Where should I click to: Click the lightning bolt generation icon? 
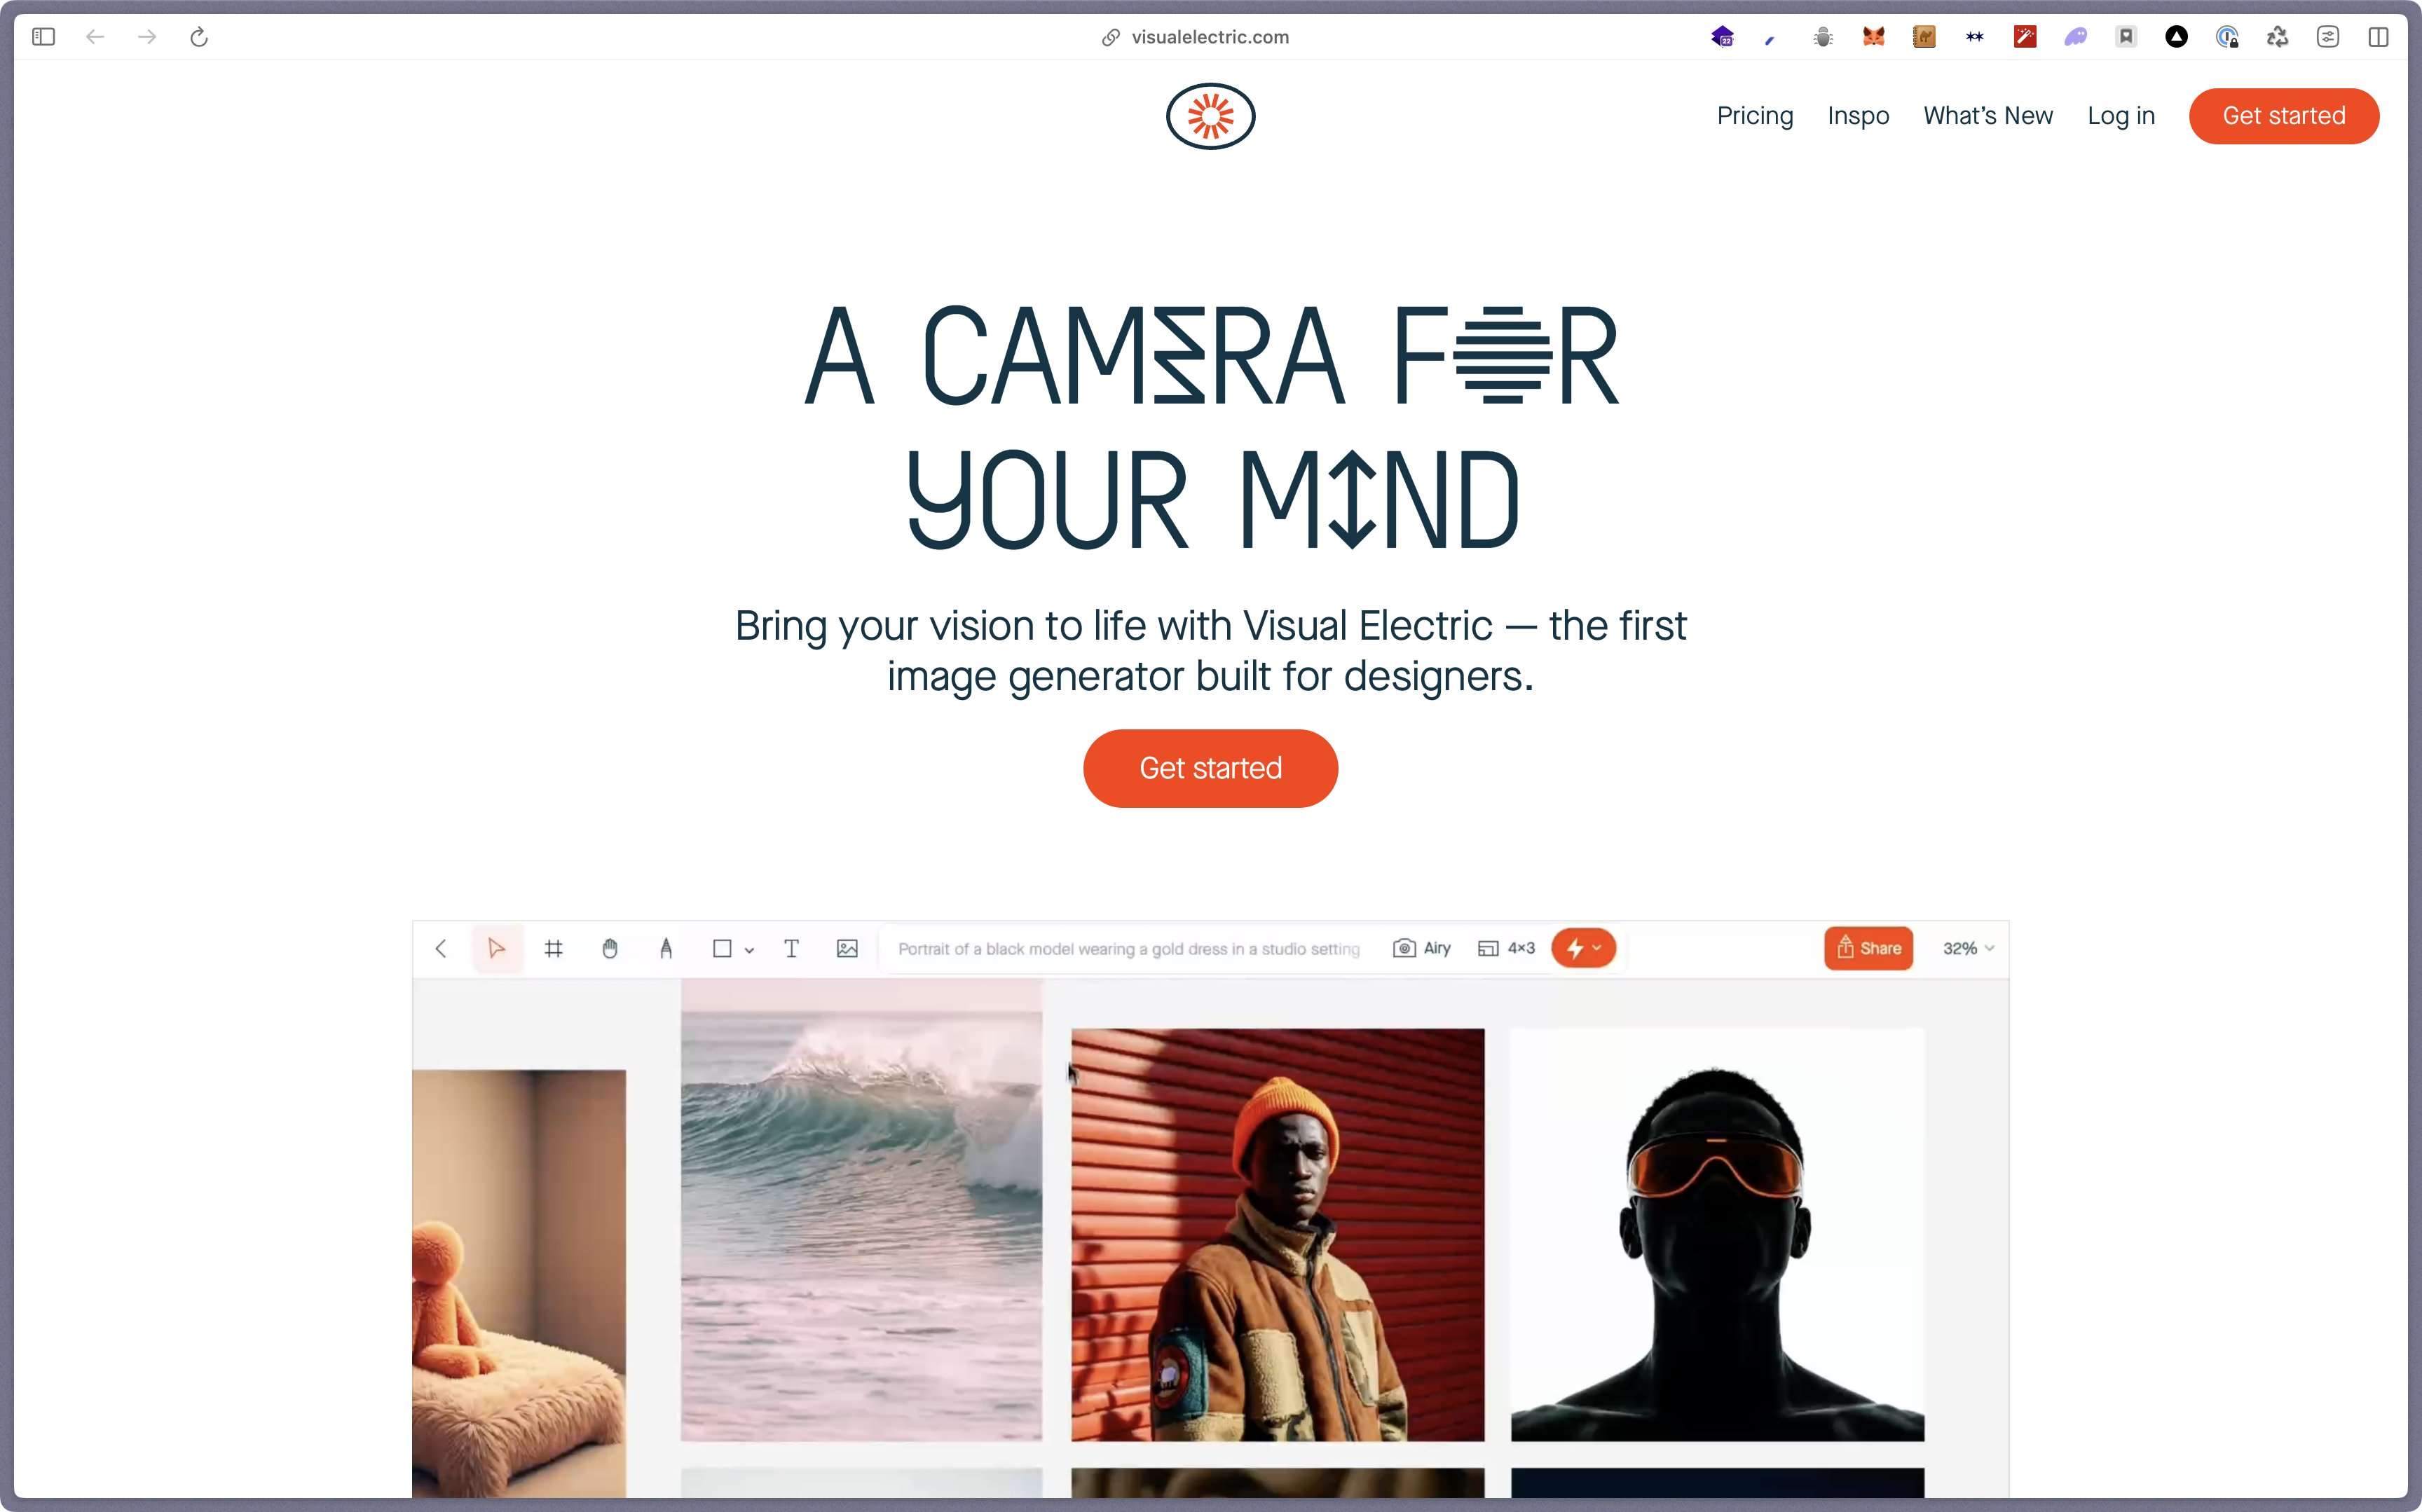[x=1575, y=947]
